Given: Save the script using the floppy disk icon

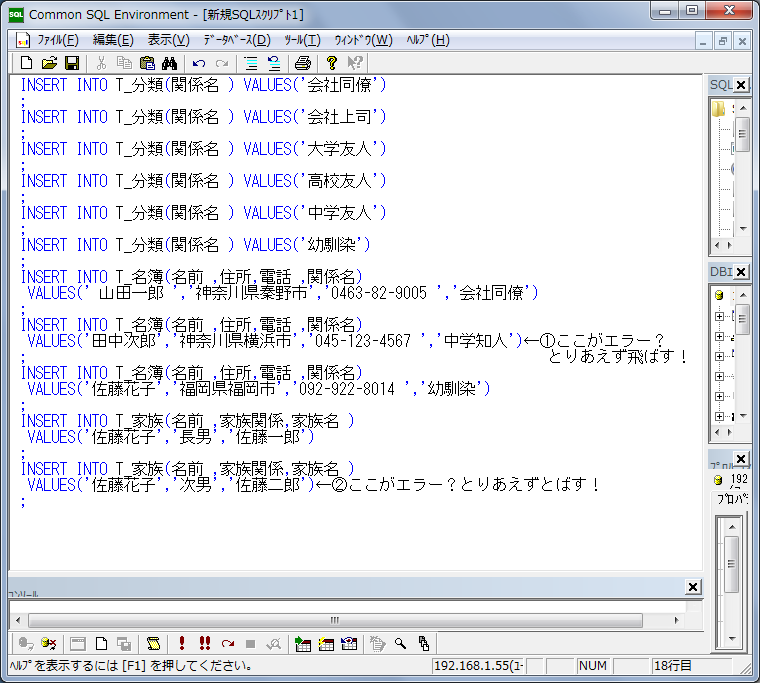Looking at the screenshot, I should [71, 63].
